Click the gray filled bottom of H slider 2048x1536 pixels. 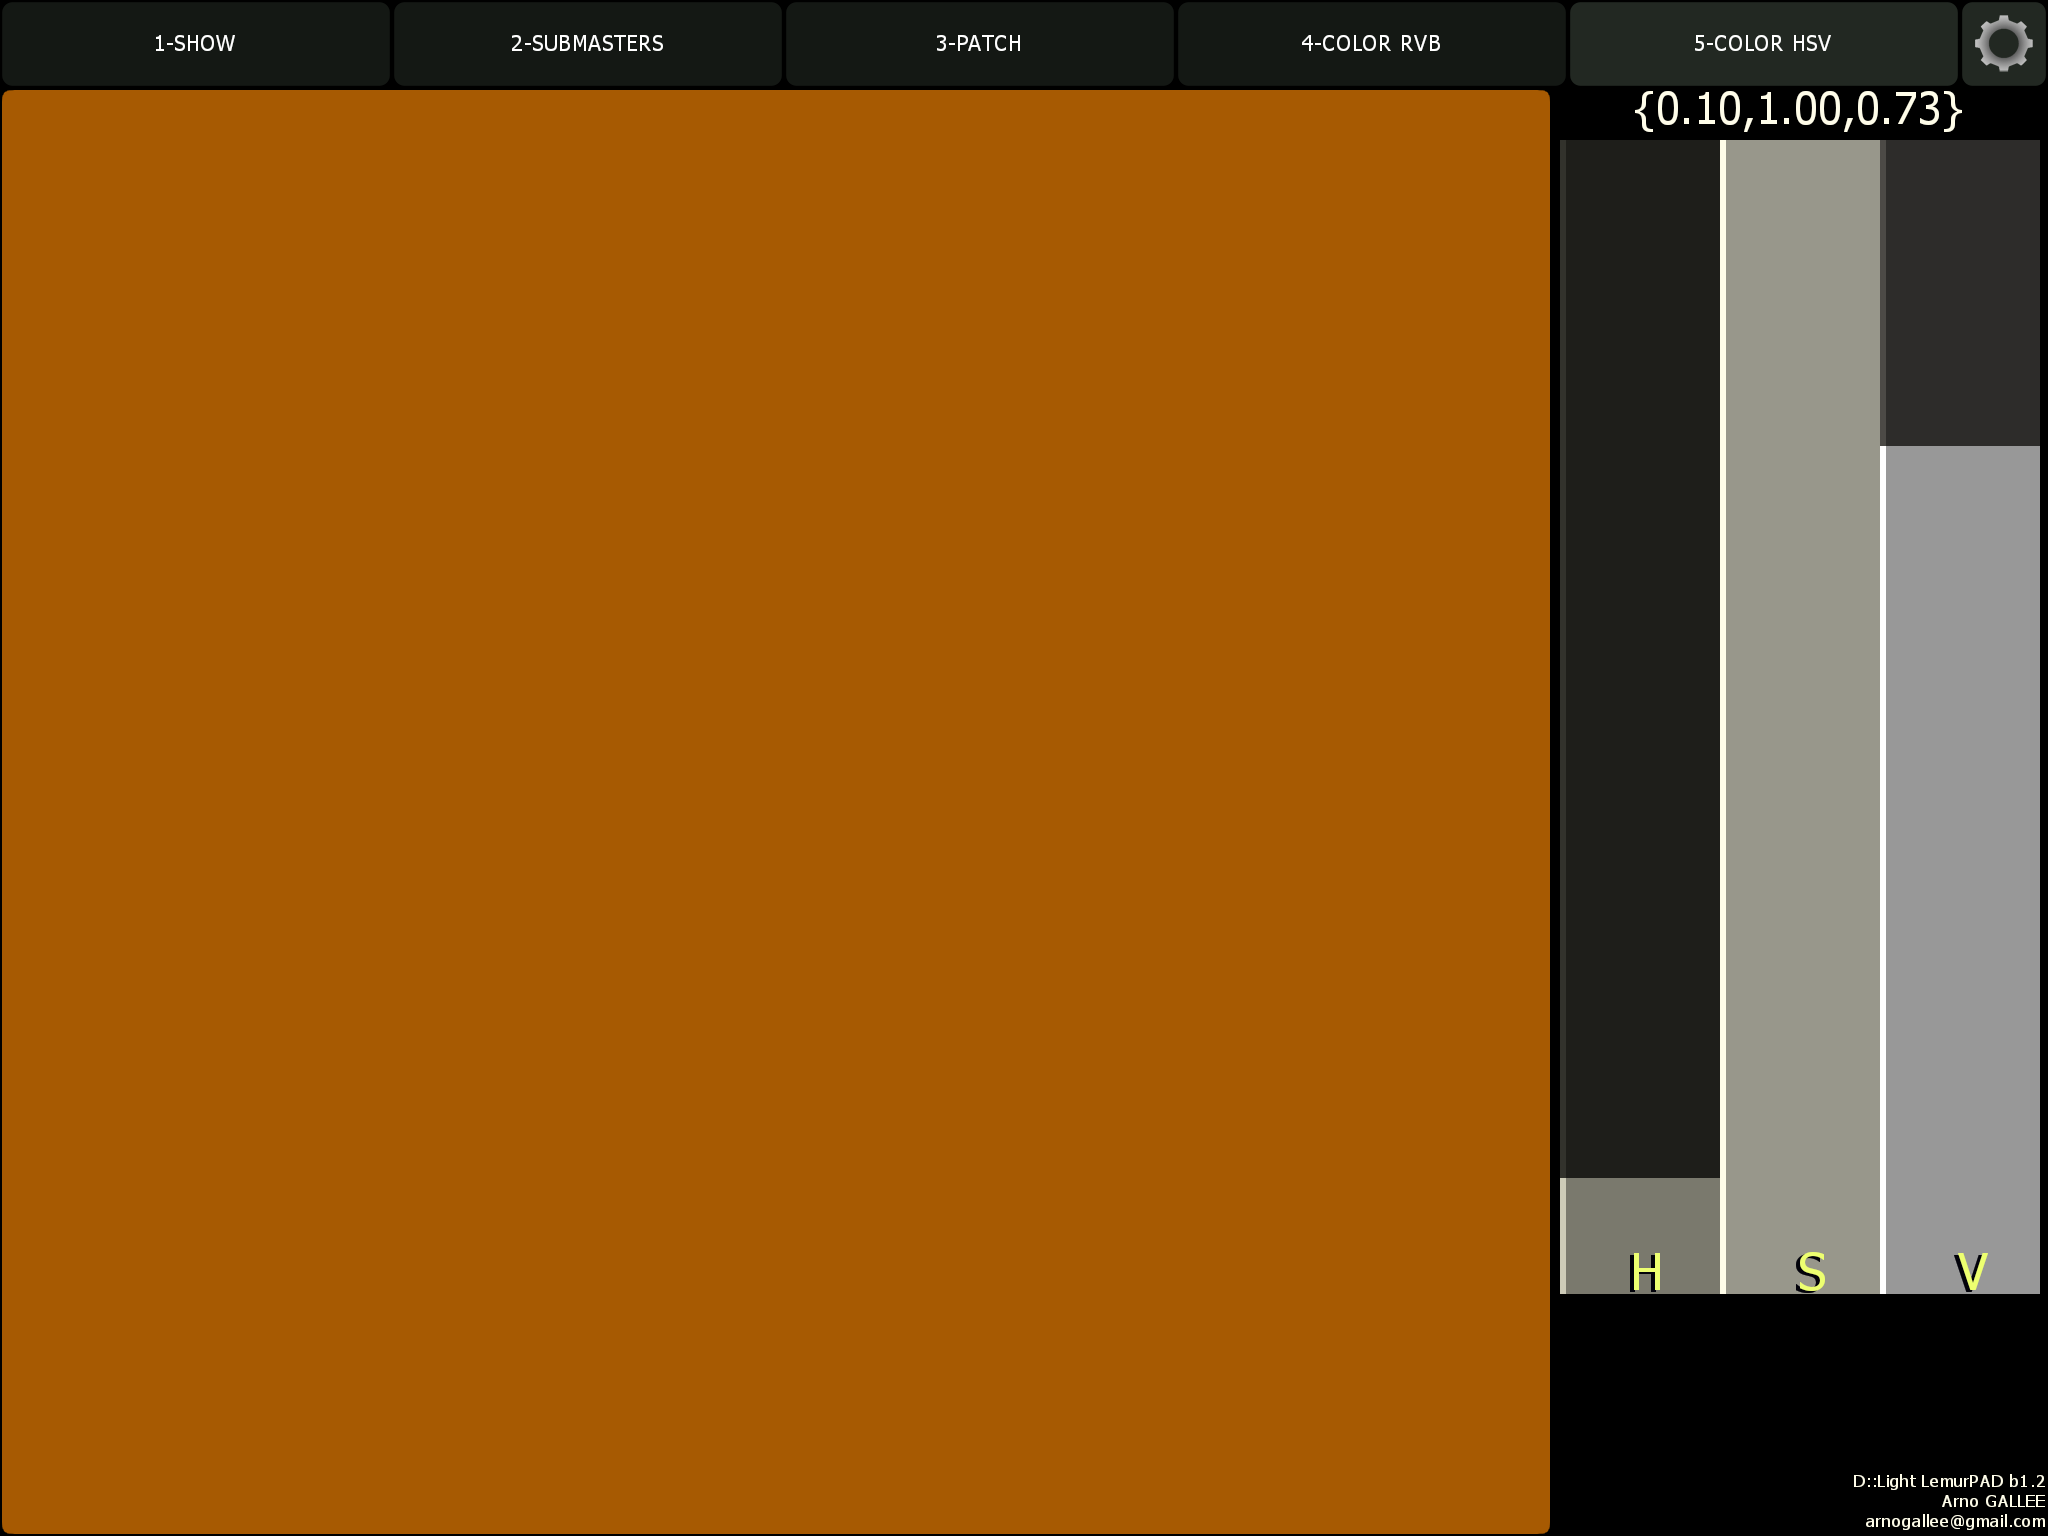pos(1641,1212)
